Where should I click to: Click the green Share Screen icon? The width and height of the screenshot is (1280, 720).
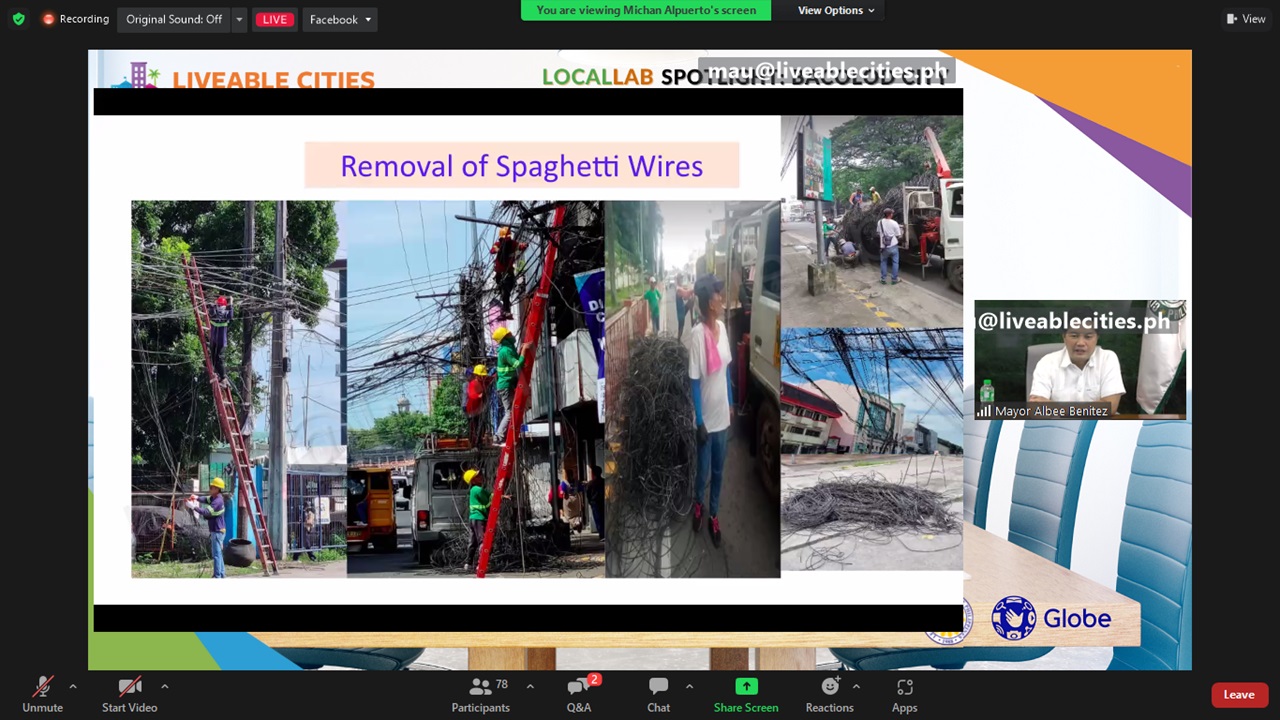(746, 688)
